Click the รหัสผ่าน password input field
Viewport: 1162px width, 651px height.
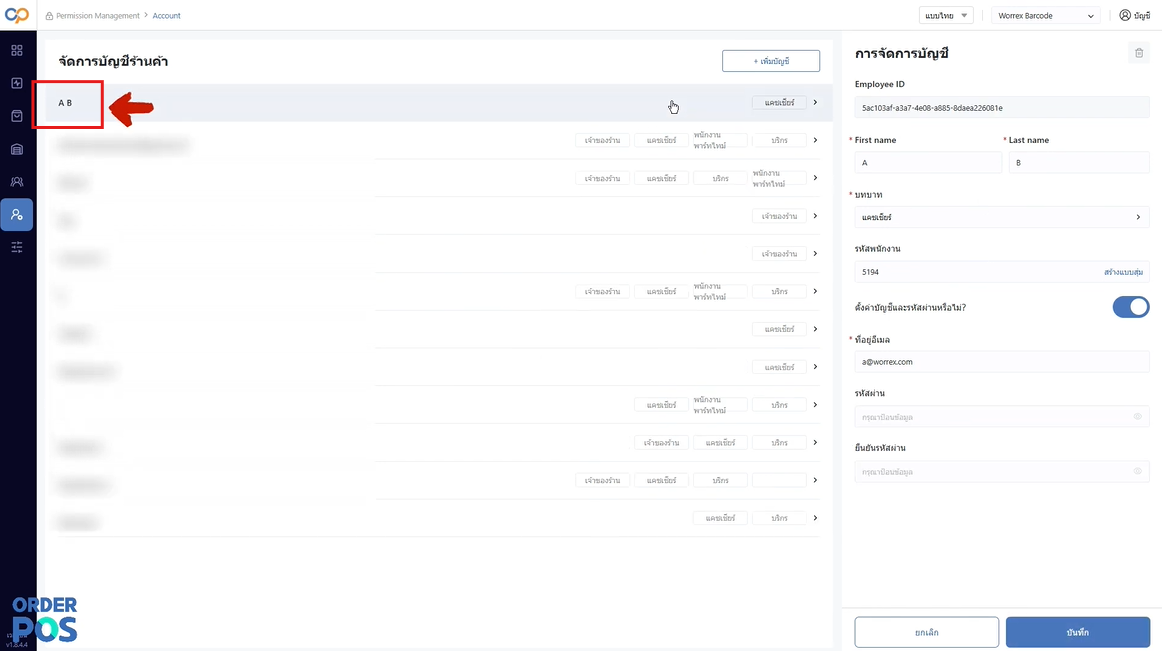(x=1002, y=417)
